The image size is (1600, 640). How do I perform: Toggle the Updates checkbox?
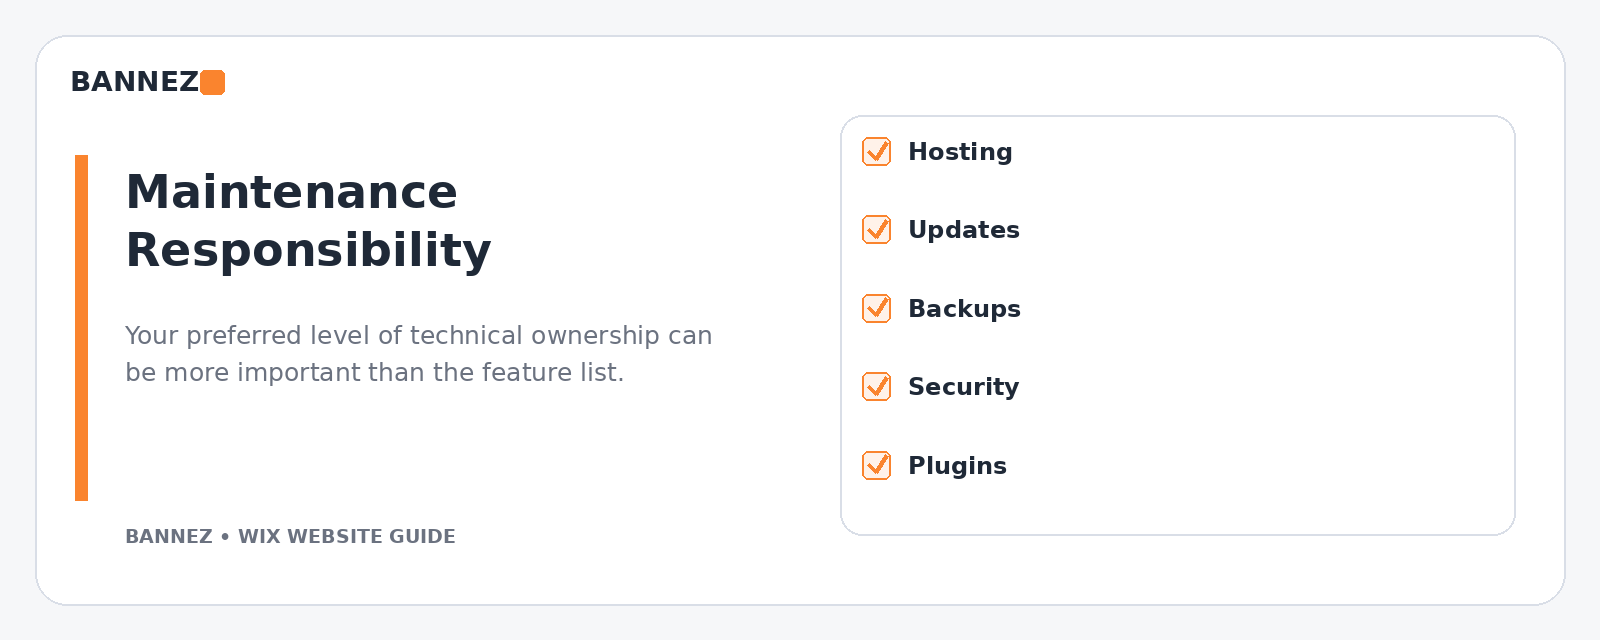(877, 230)
